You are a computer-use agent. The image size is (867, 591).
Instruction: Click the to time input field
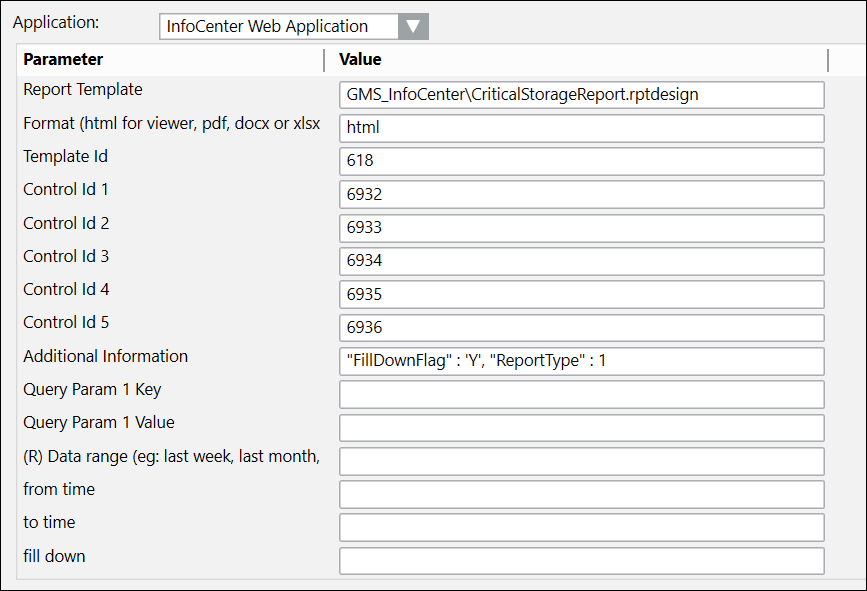pos(581,527)
